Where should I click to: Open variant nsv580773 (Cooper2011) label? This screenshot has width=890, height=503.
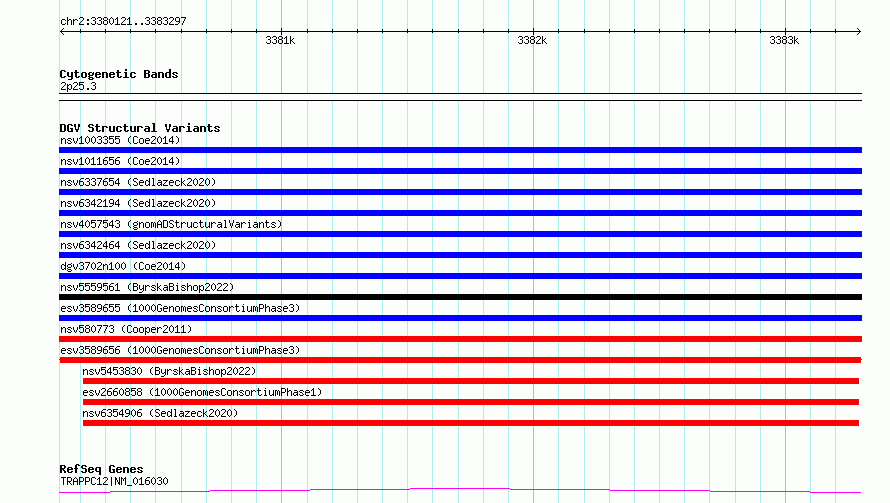click(x=126, y=329)
